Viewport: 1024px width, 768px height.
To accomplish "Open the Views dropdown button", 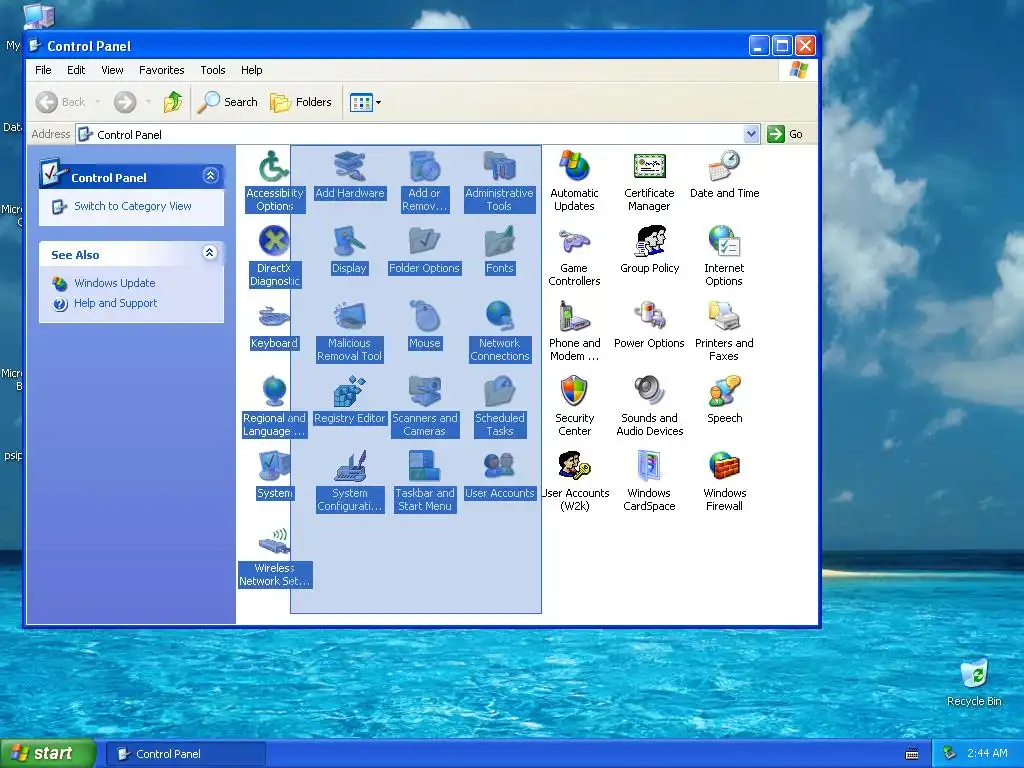I will click(365, 103).
